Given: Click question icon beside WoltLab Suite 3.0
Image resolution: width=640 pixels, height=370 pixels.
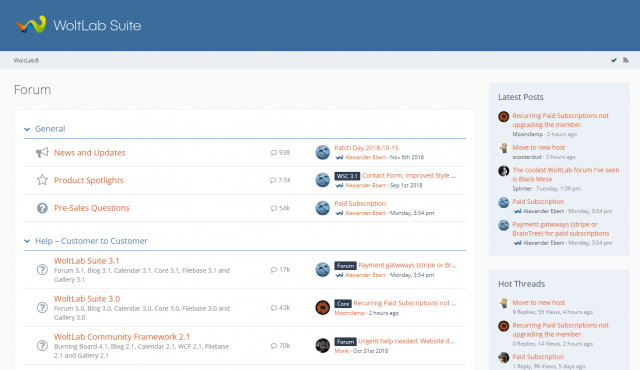Looking at the screenshot, I should coord(42,308).
